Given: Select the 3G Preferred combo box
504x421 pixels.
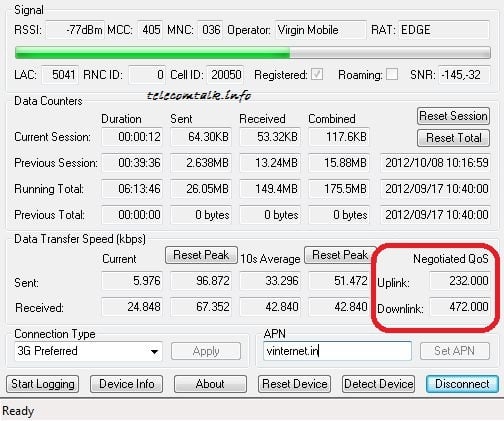Looking at the screenshot, I should [88, 351].
